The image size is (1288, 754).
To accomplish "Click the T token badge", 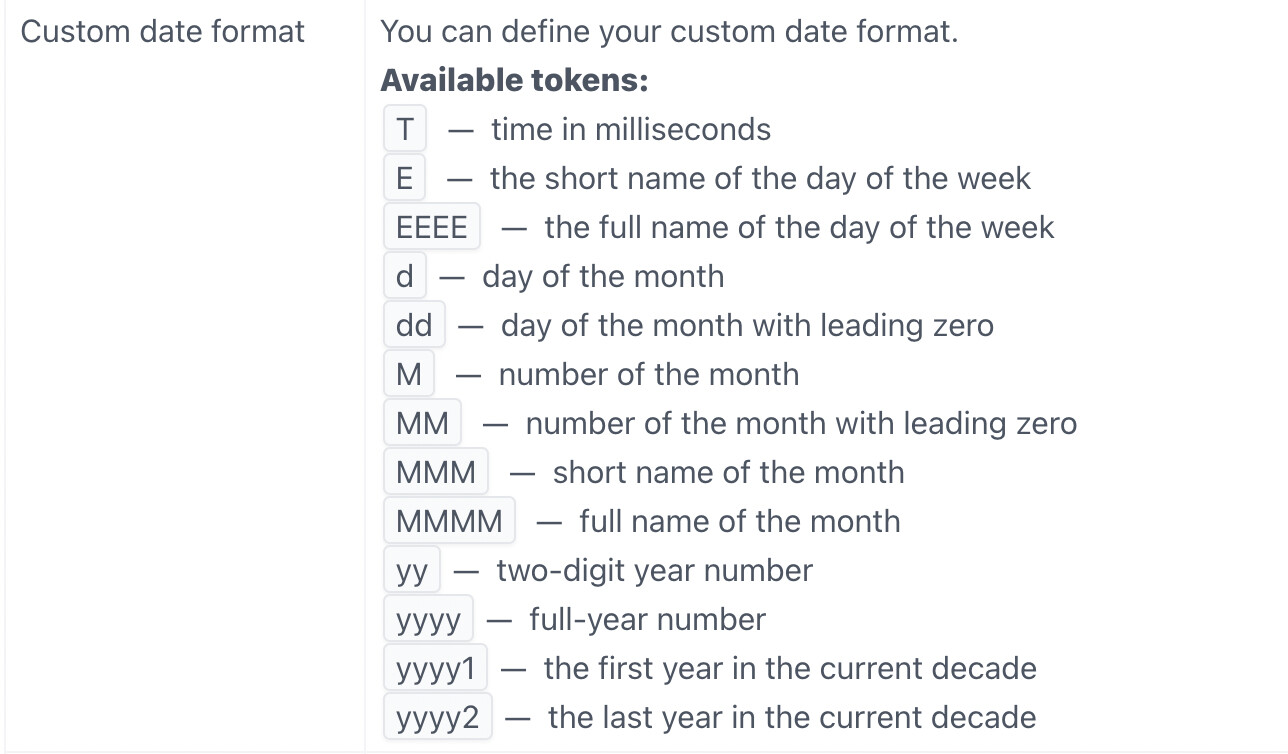I will click(404, 130).
